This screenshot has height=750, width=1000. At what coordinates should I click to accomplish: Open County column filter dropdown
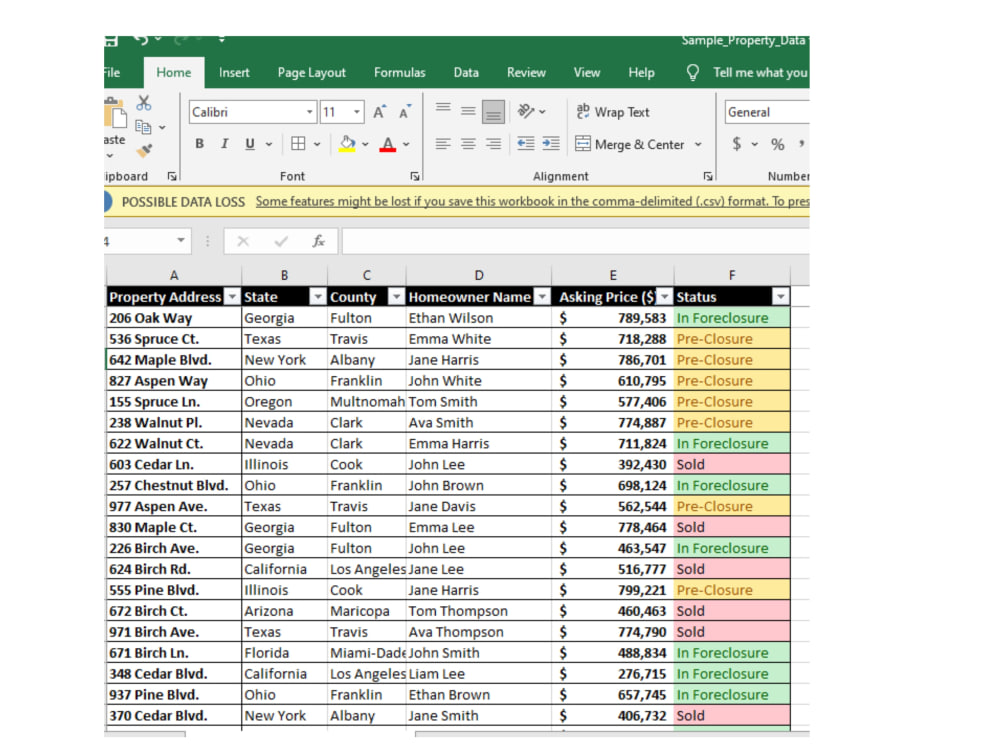(397, 297)
